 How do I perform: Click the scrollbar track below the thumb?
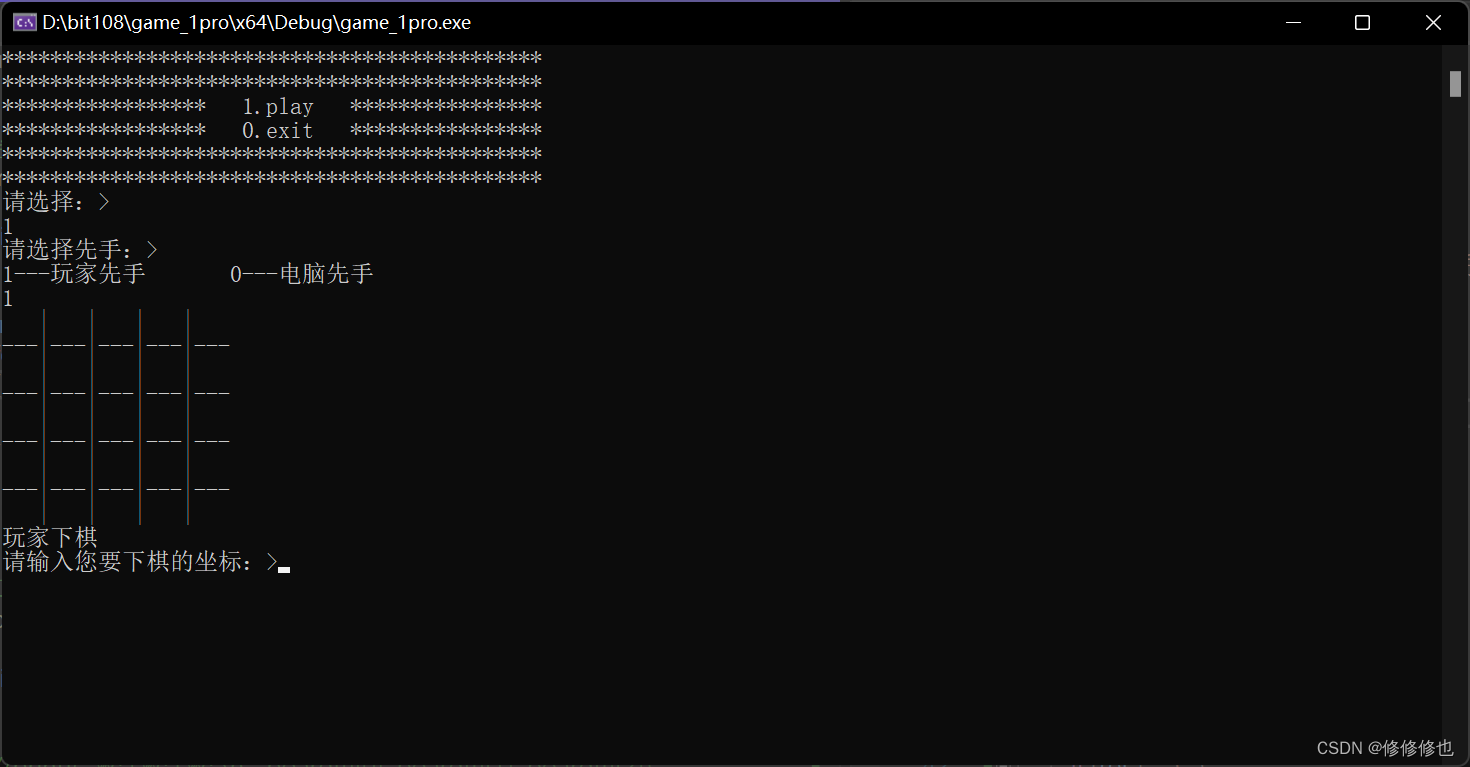(1455, 400)
